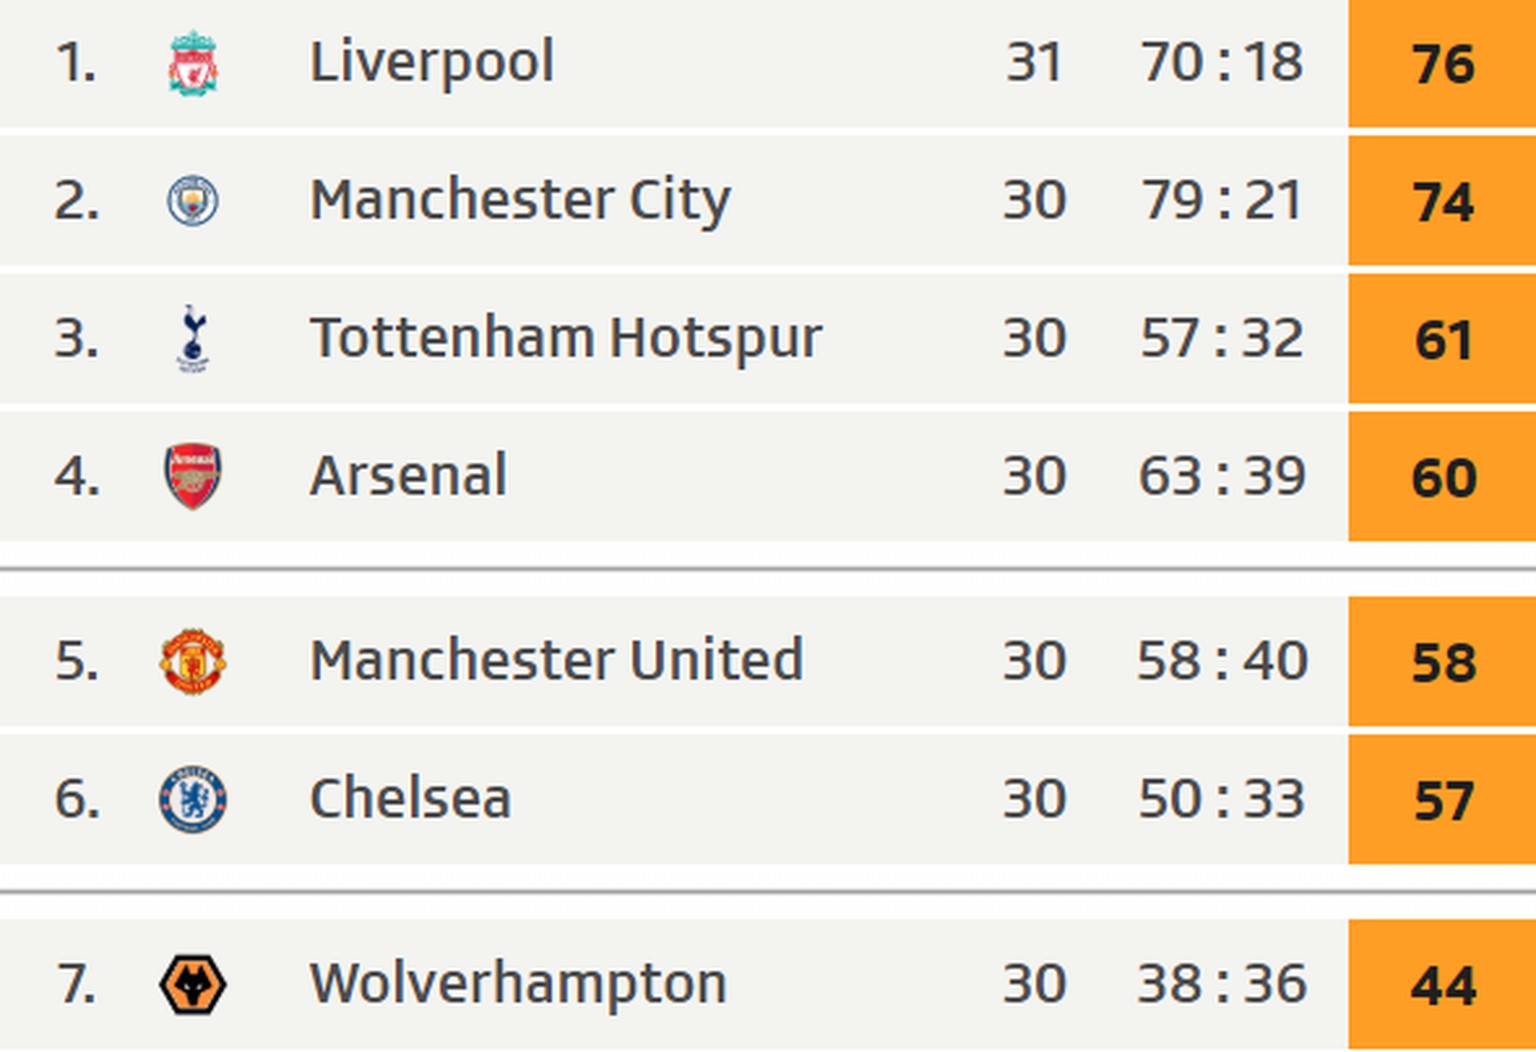Click the Arsenal cannon crest
This screenshot has width=1536, height=1052.
[193, 476]
